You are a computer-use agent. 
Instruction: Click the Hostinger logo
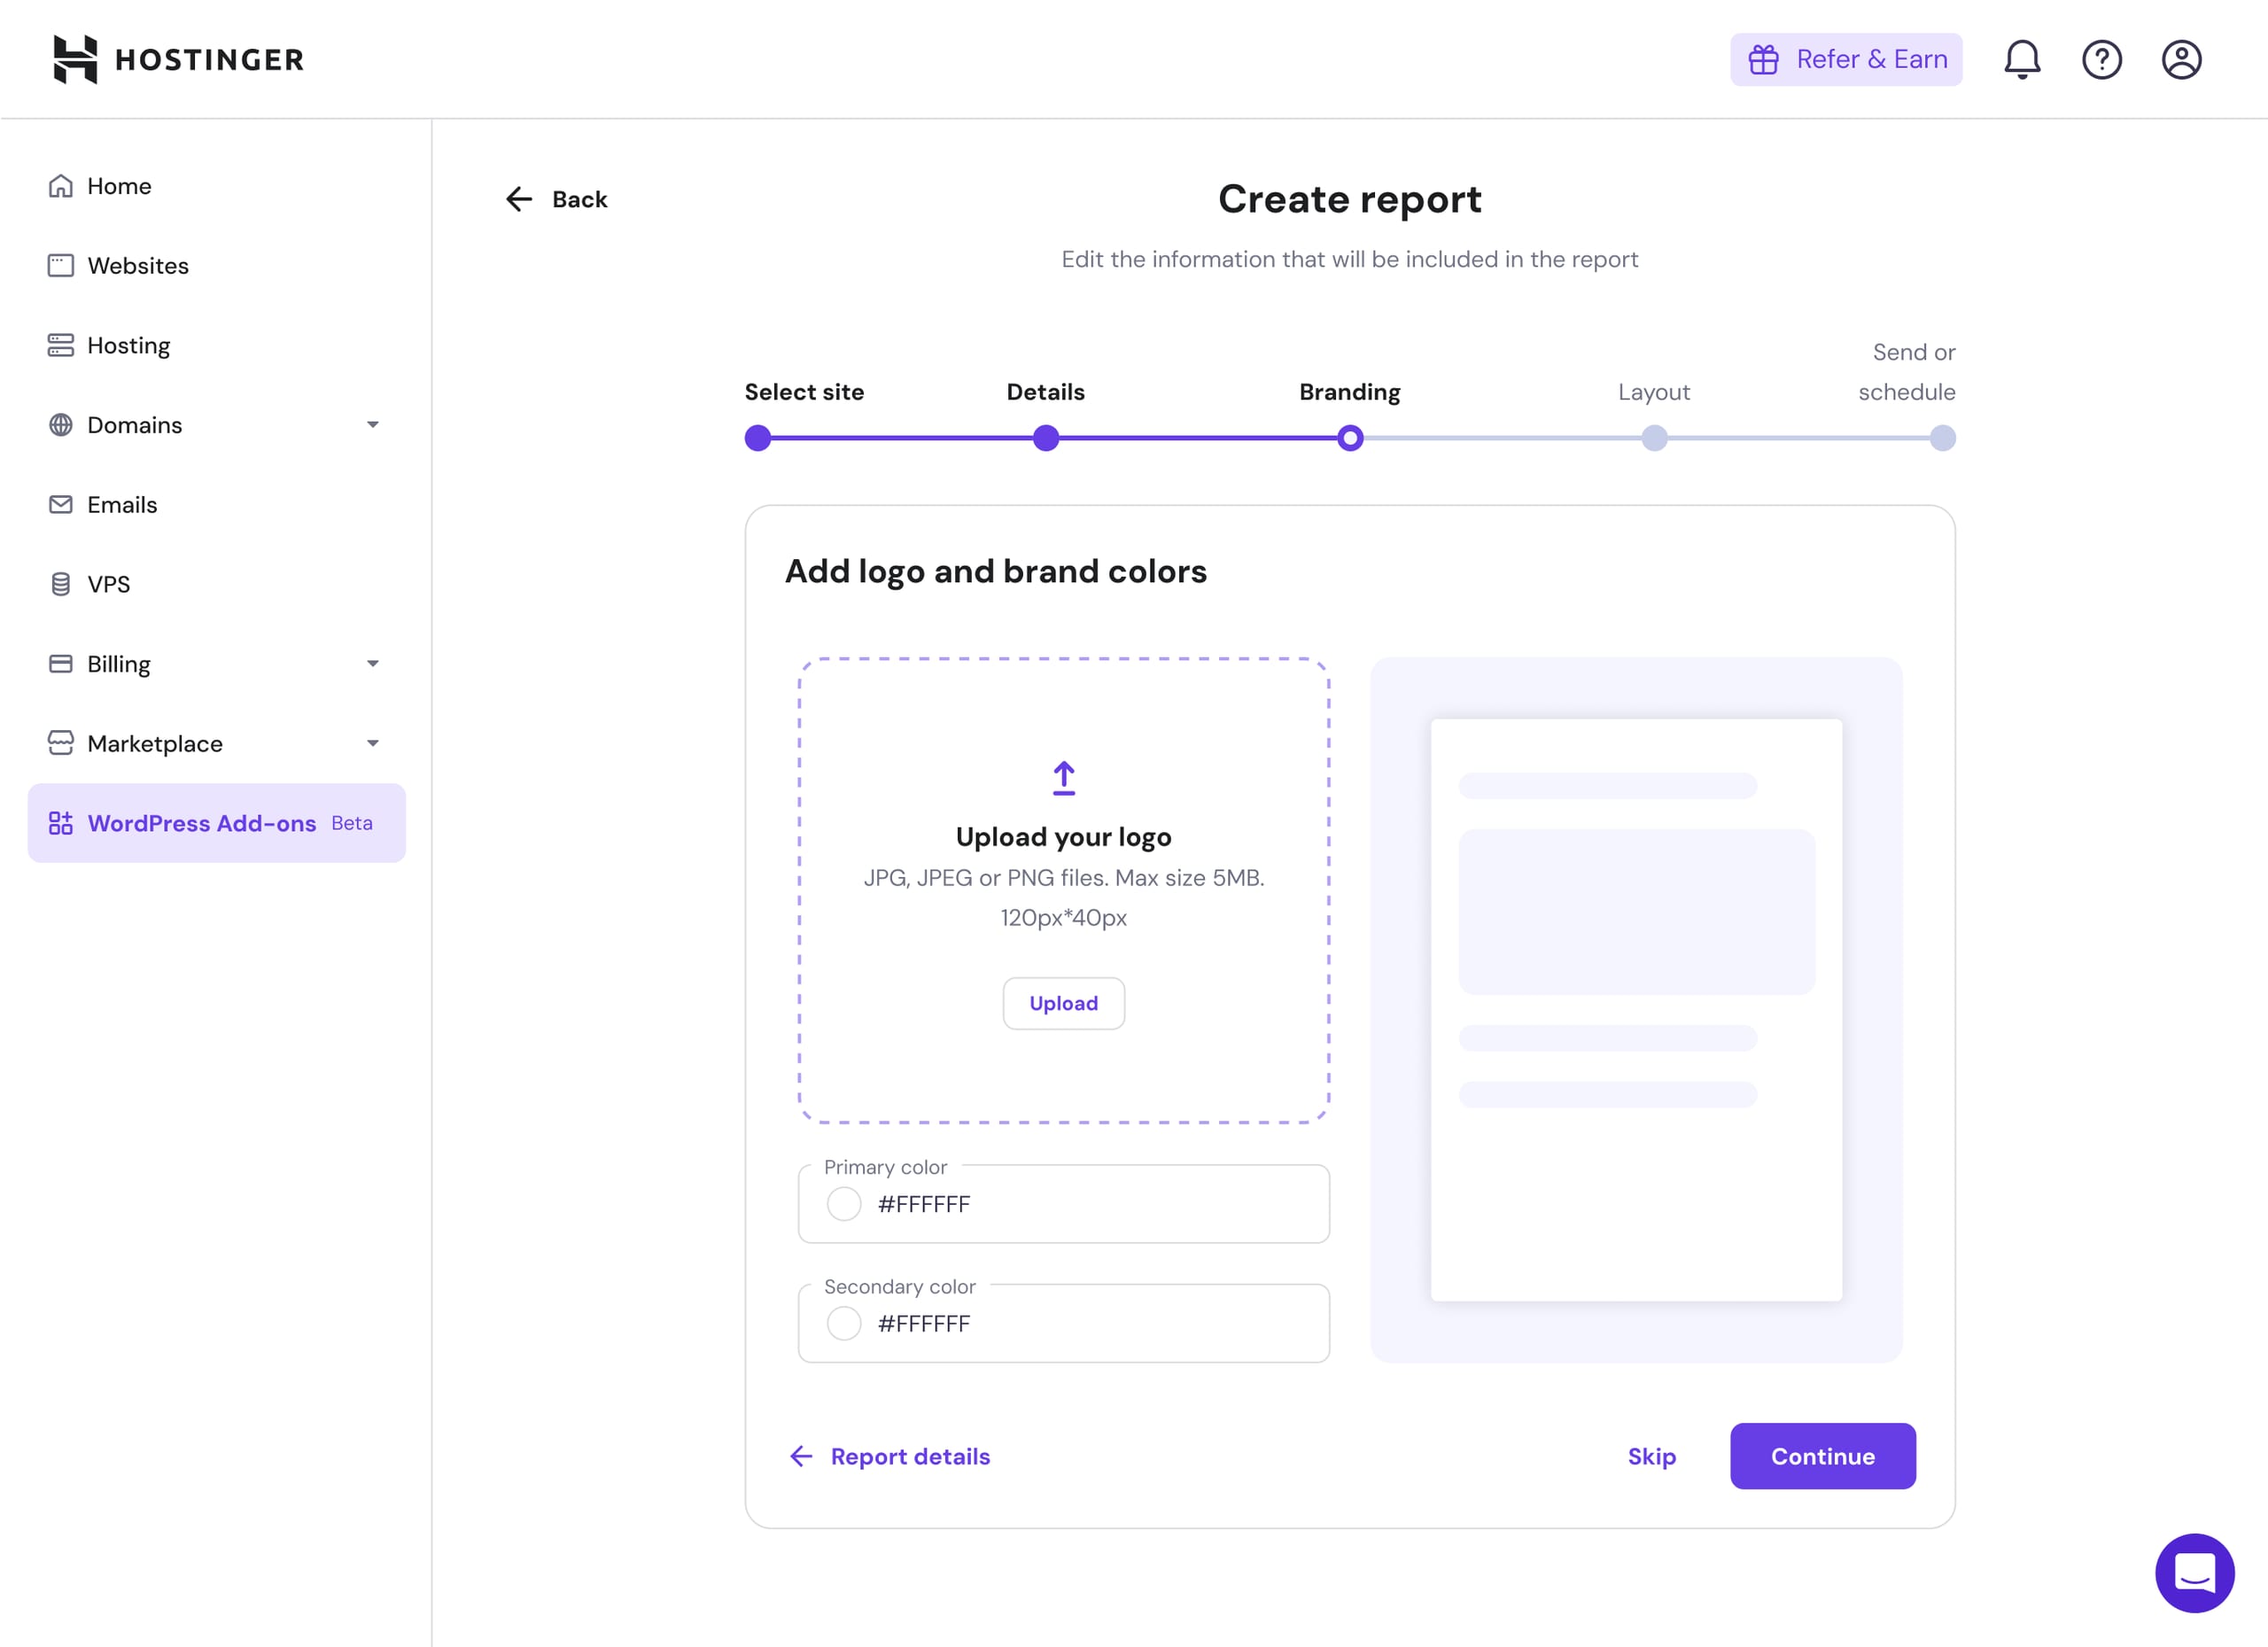(x=178, y=59)
